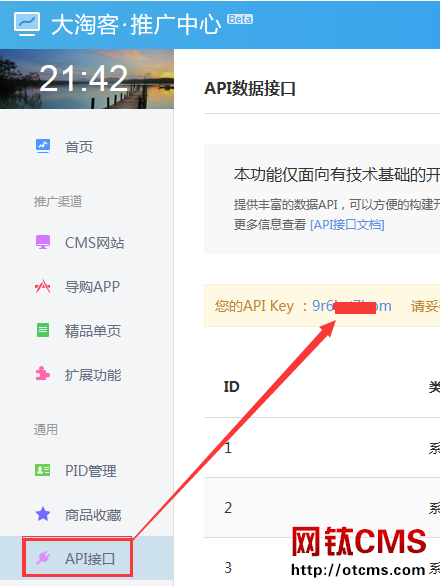Viewport: 440px width, 586px height.
Task: Click the green PID管理 card icon
Action: [43, 470]
